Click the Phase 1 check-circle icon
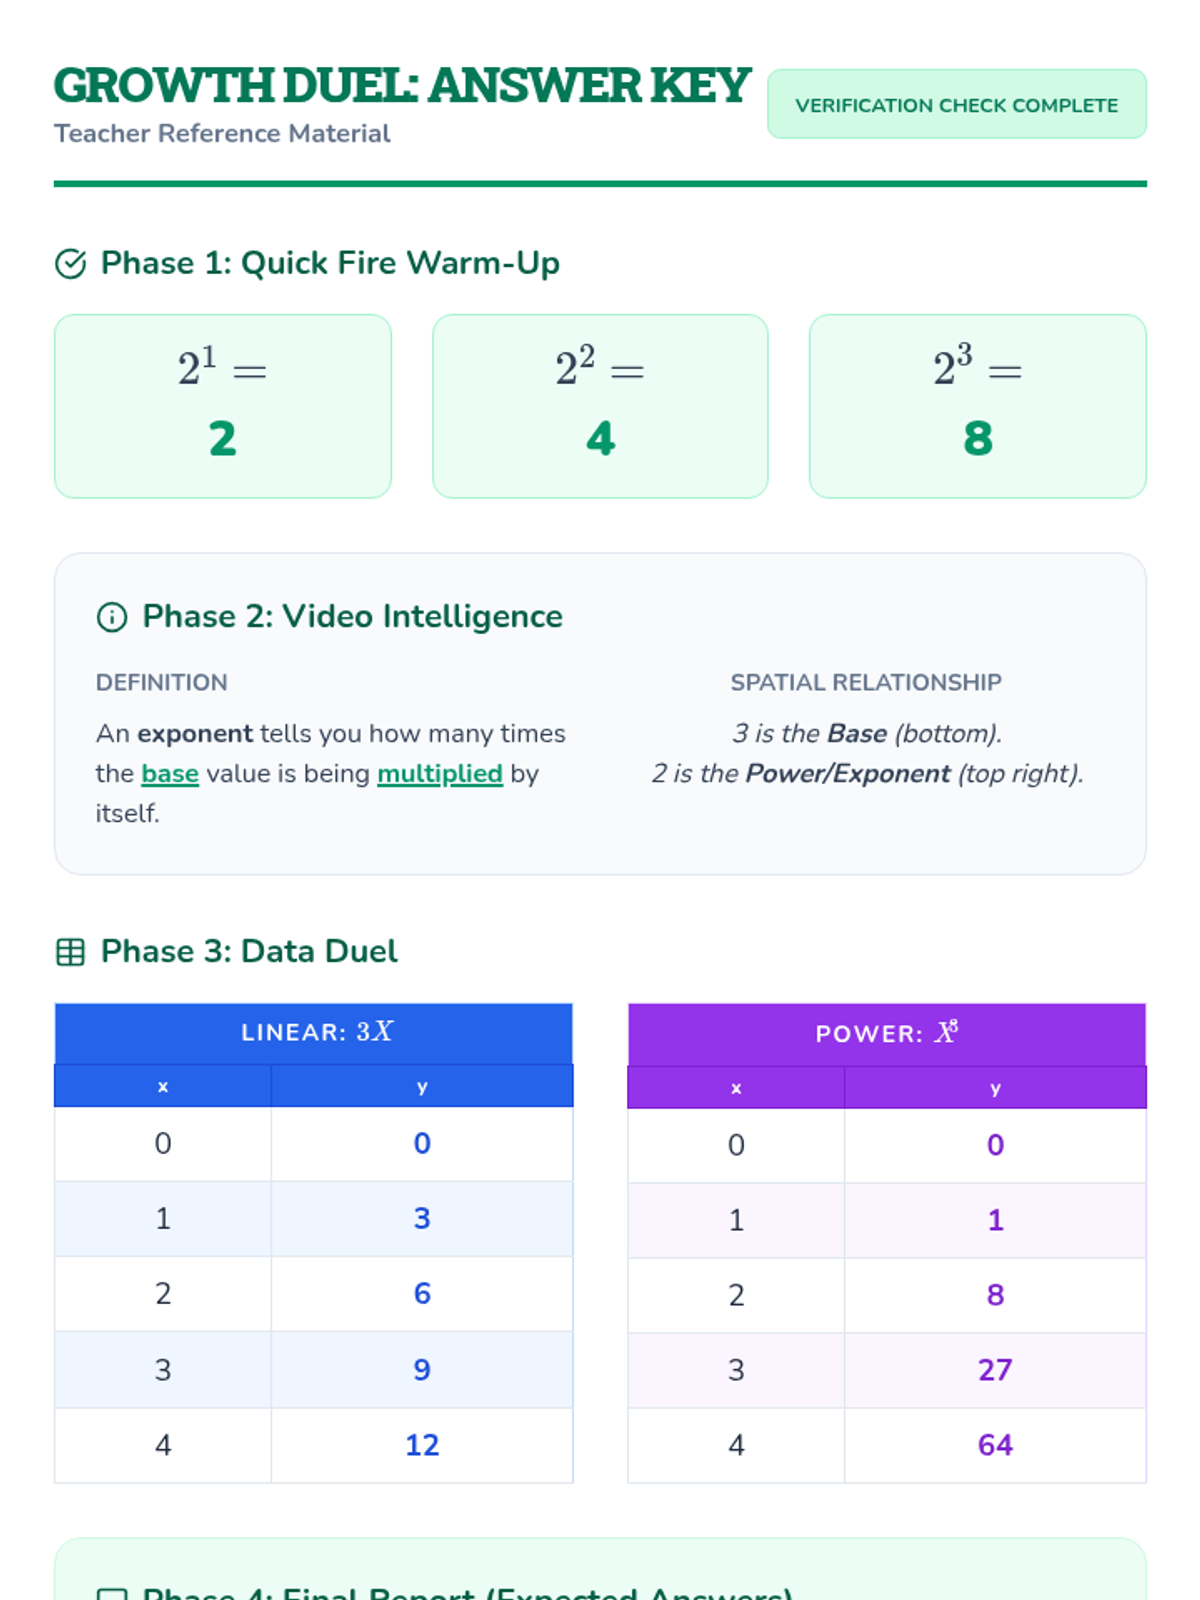Viewport: 1200px width, 1600px height. point(70,264)
